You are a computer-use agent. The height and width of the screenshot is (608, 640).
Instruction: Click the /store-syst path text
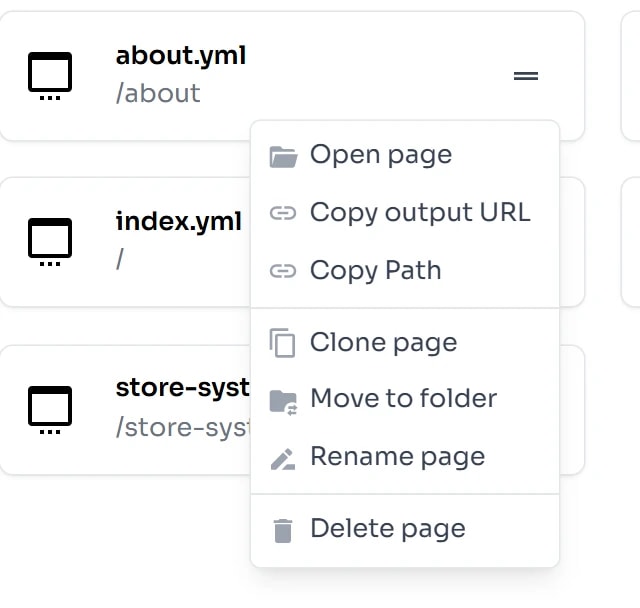[182, 427]
